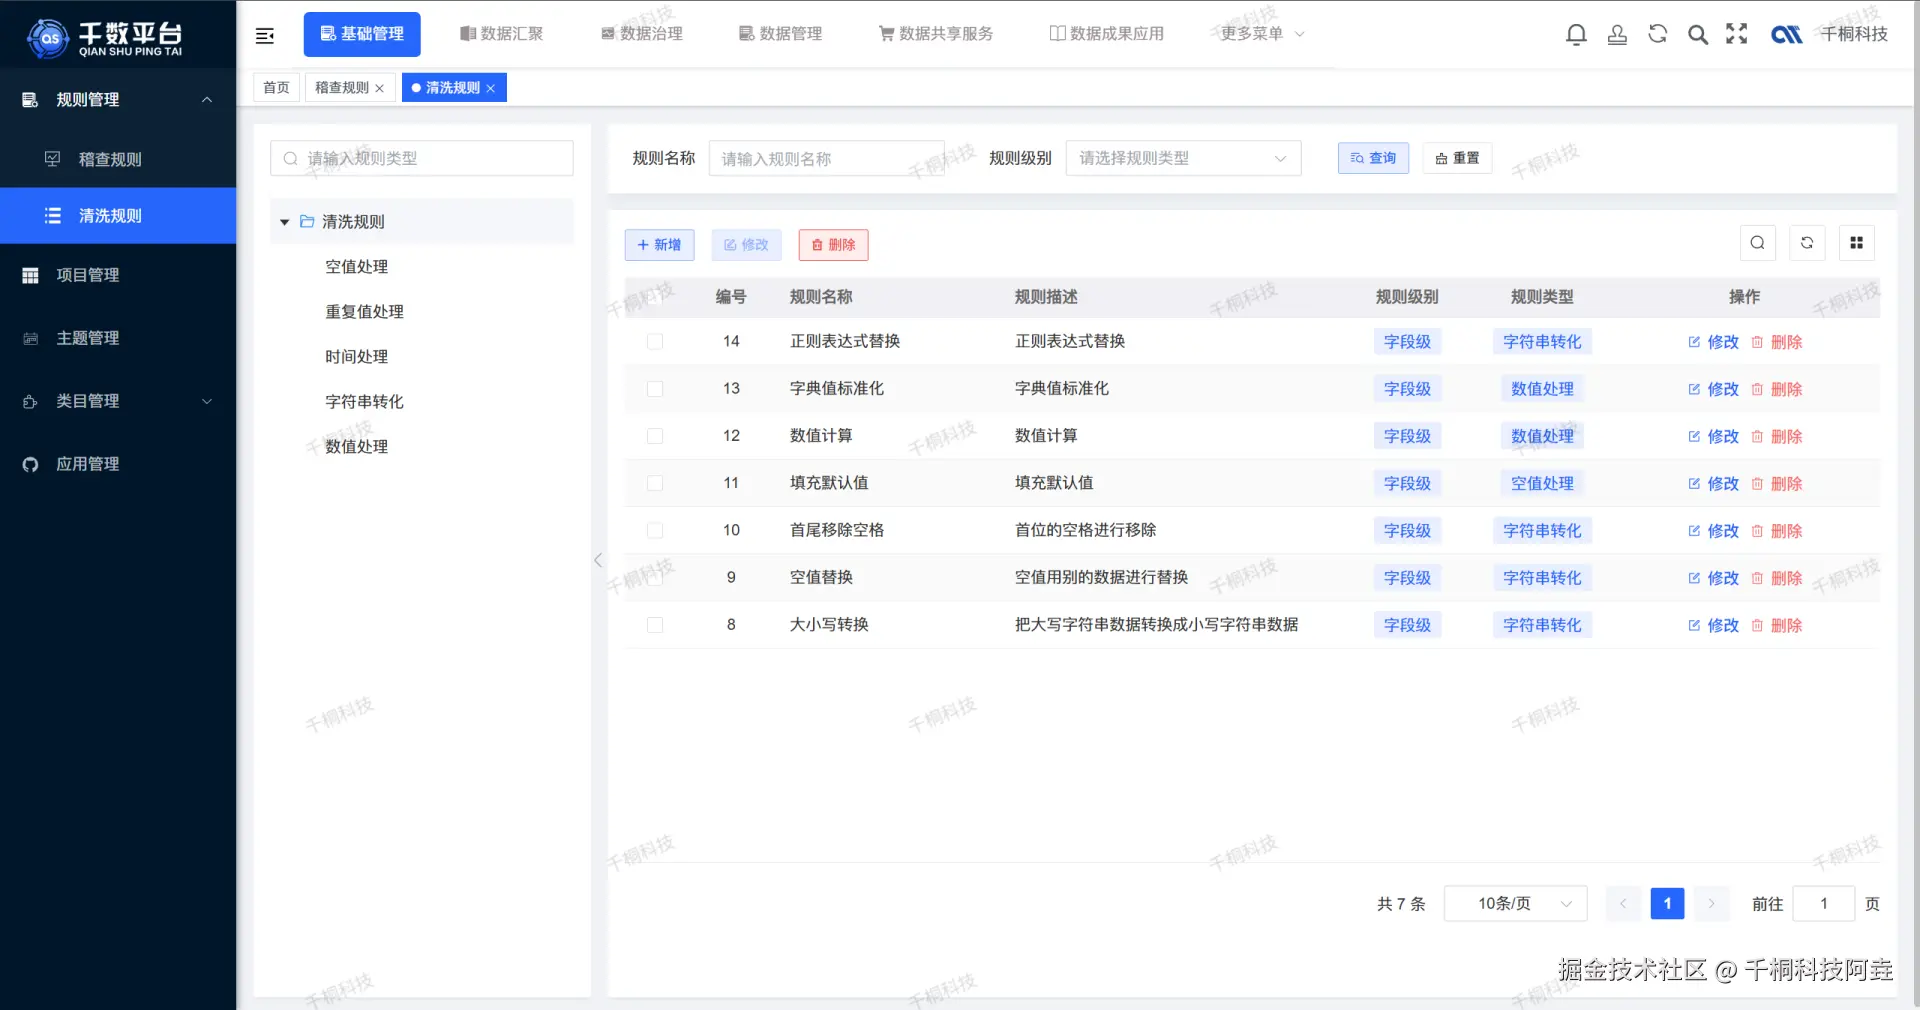
Task: Open 数据治理 top menu
Action: coord(641,34)
